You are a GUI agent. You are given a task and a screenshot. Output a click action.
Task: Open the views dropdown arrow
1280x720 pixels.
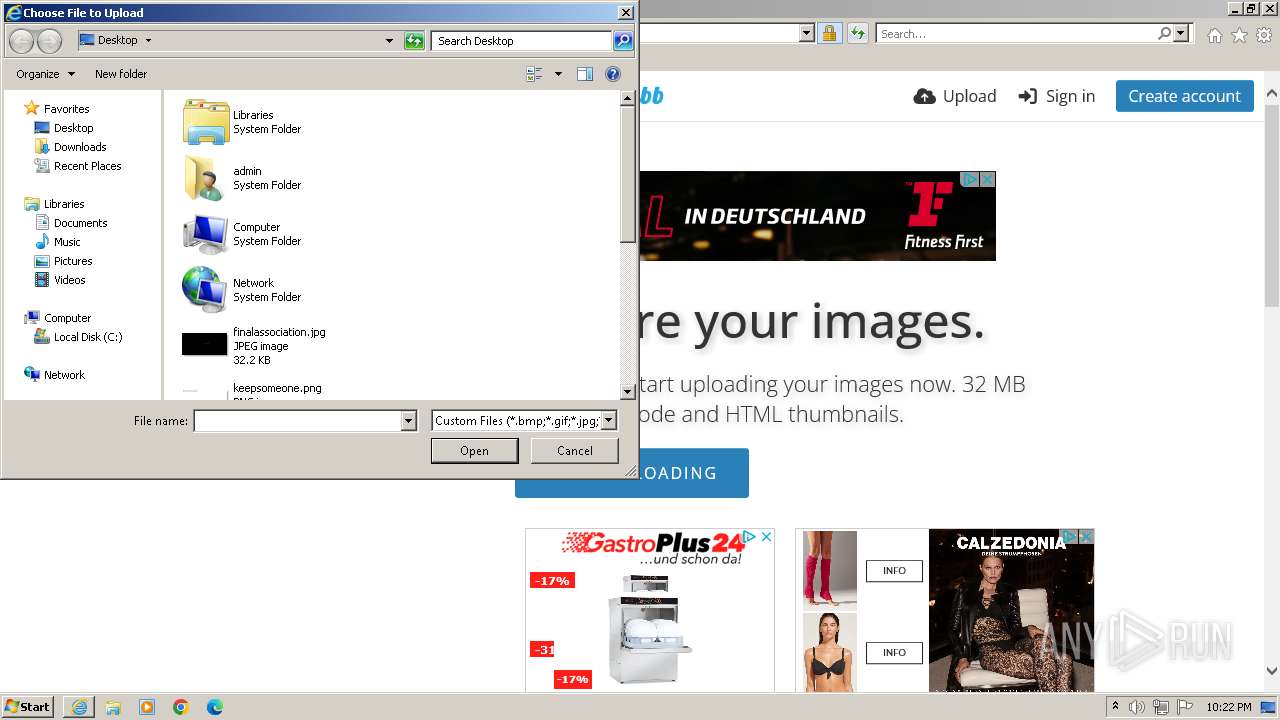[x=558, y=74]
